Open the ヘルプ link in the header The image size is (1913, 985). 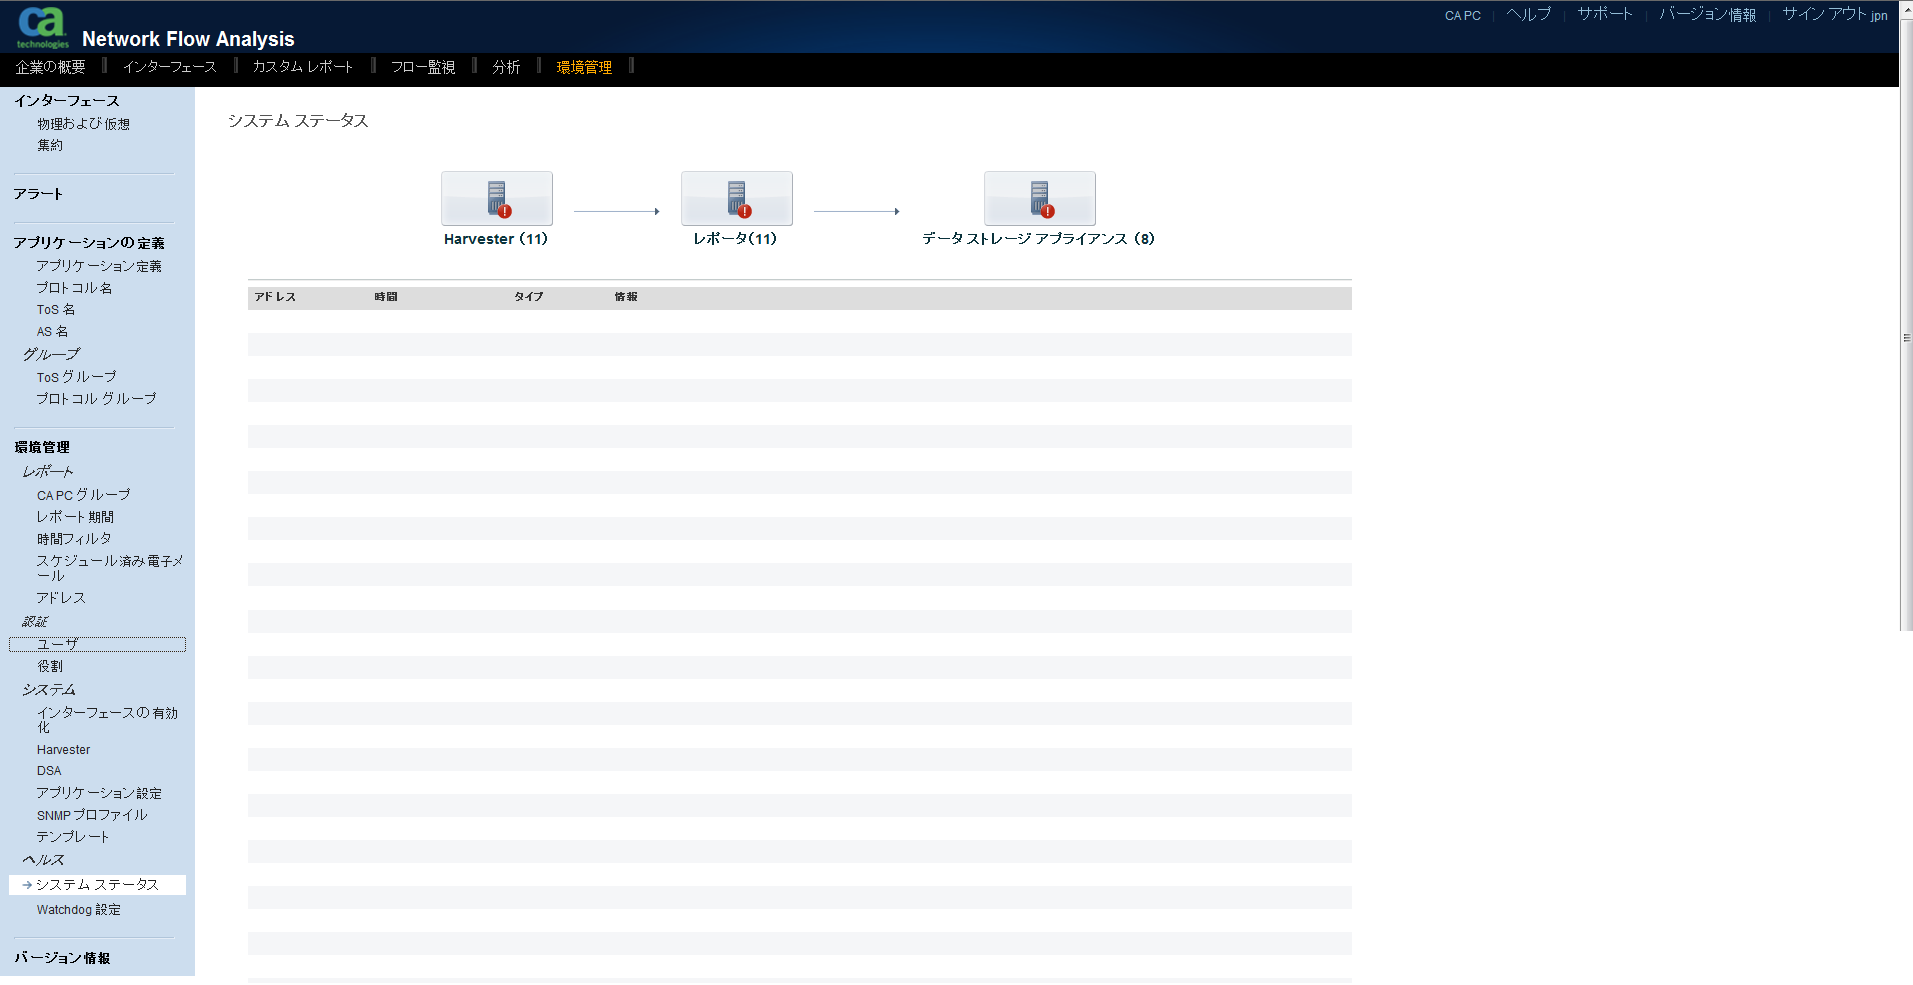[1529, 14]
